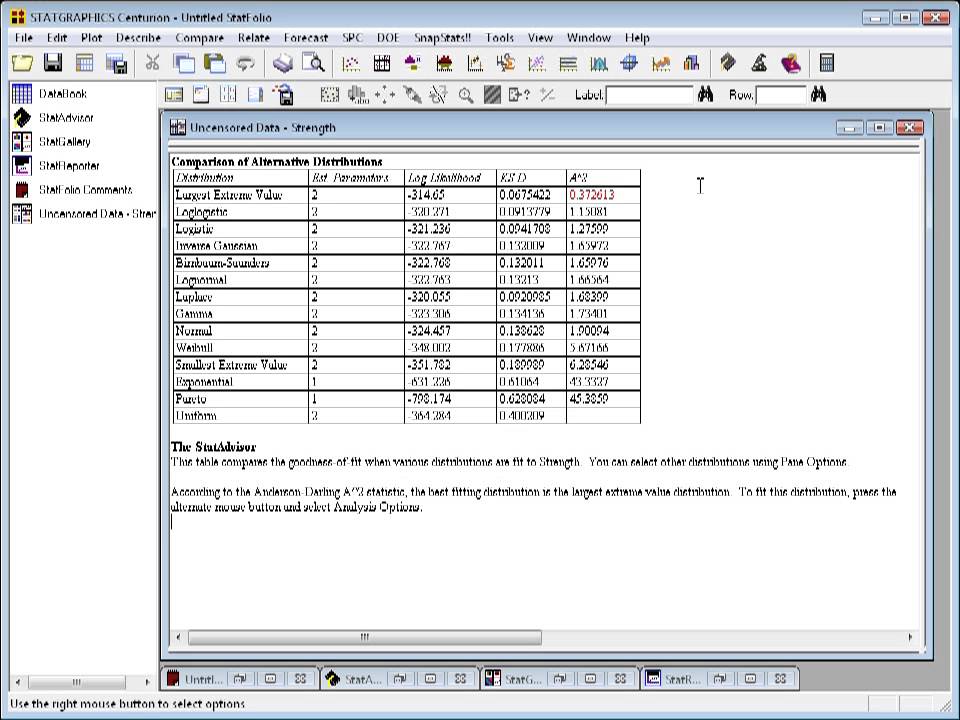Restore the minimized Untitled comments window
The width and height of the screenshot is (960, 720).
[x=239, y=679]
